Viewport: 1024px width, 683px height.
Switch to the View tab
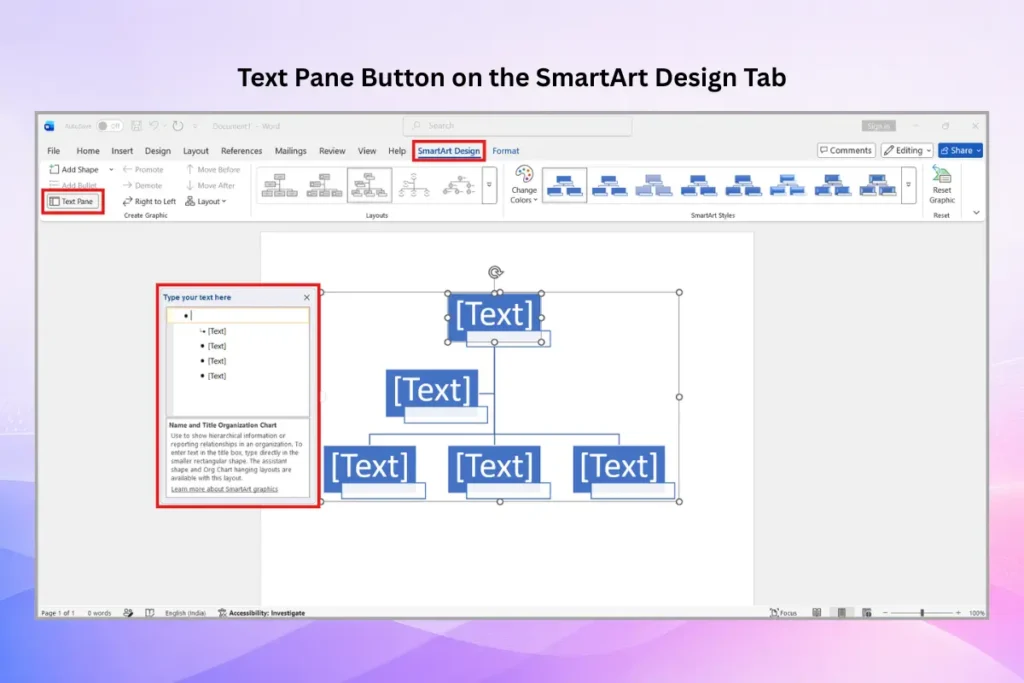[x=366, y=151]
